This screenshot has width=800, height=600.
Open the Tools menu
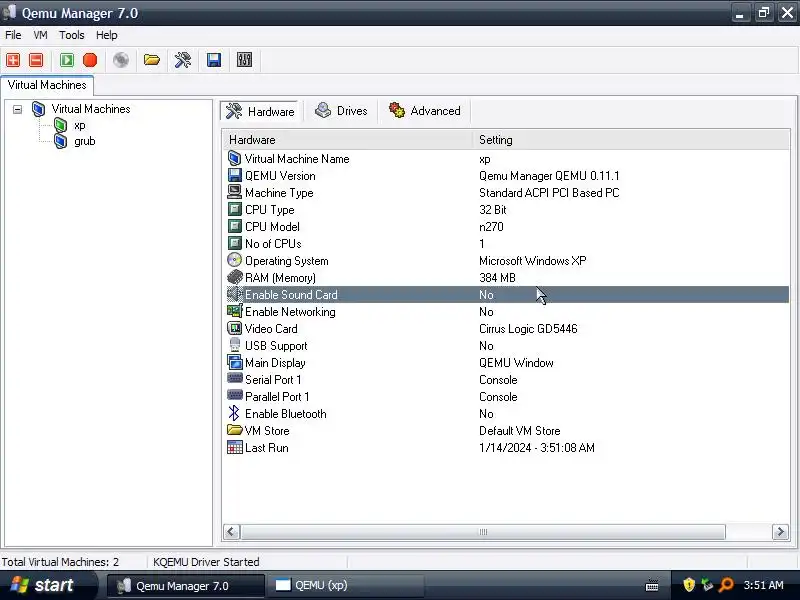(x=71, y=35)
